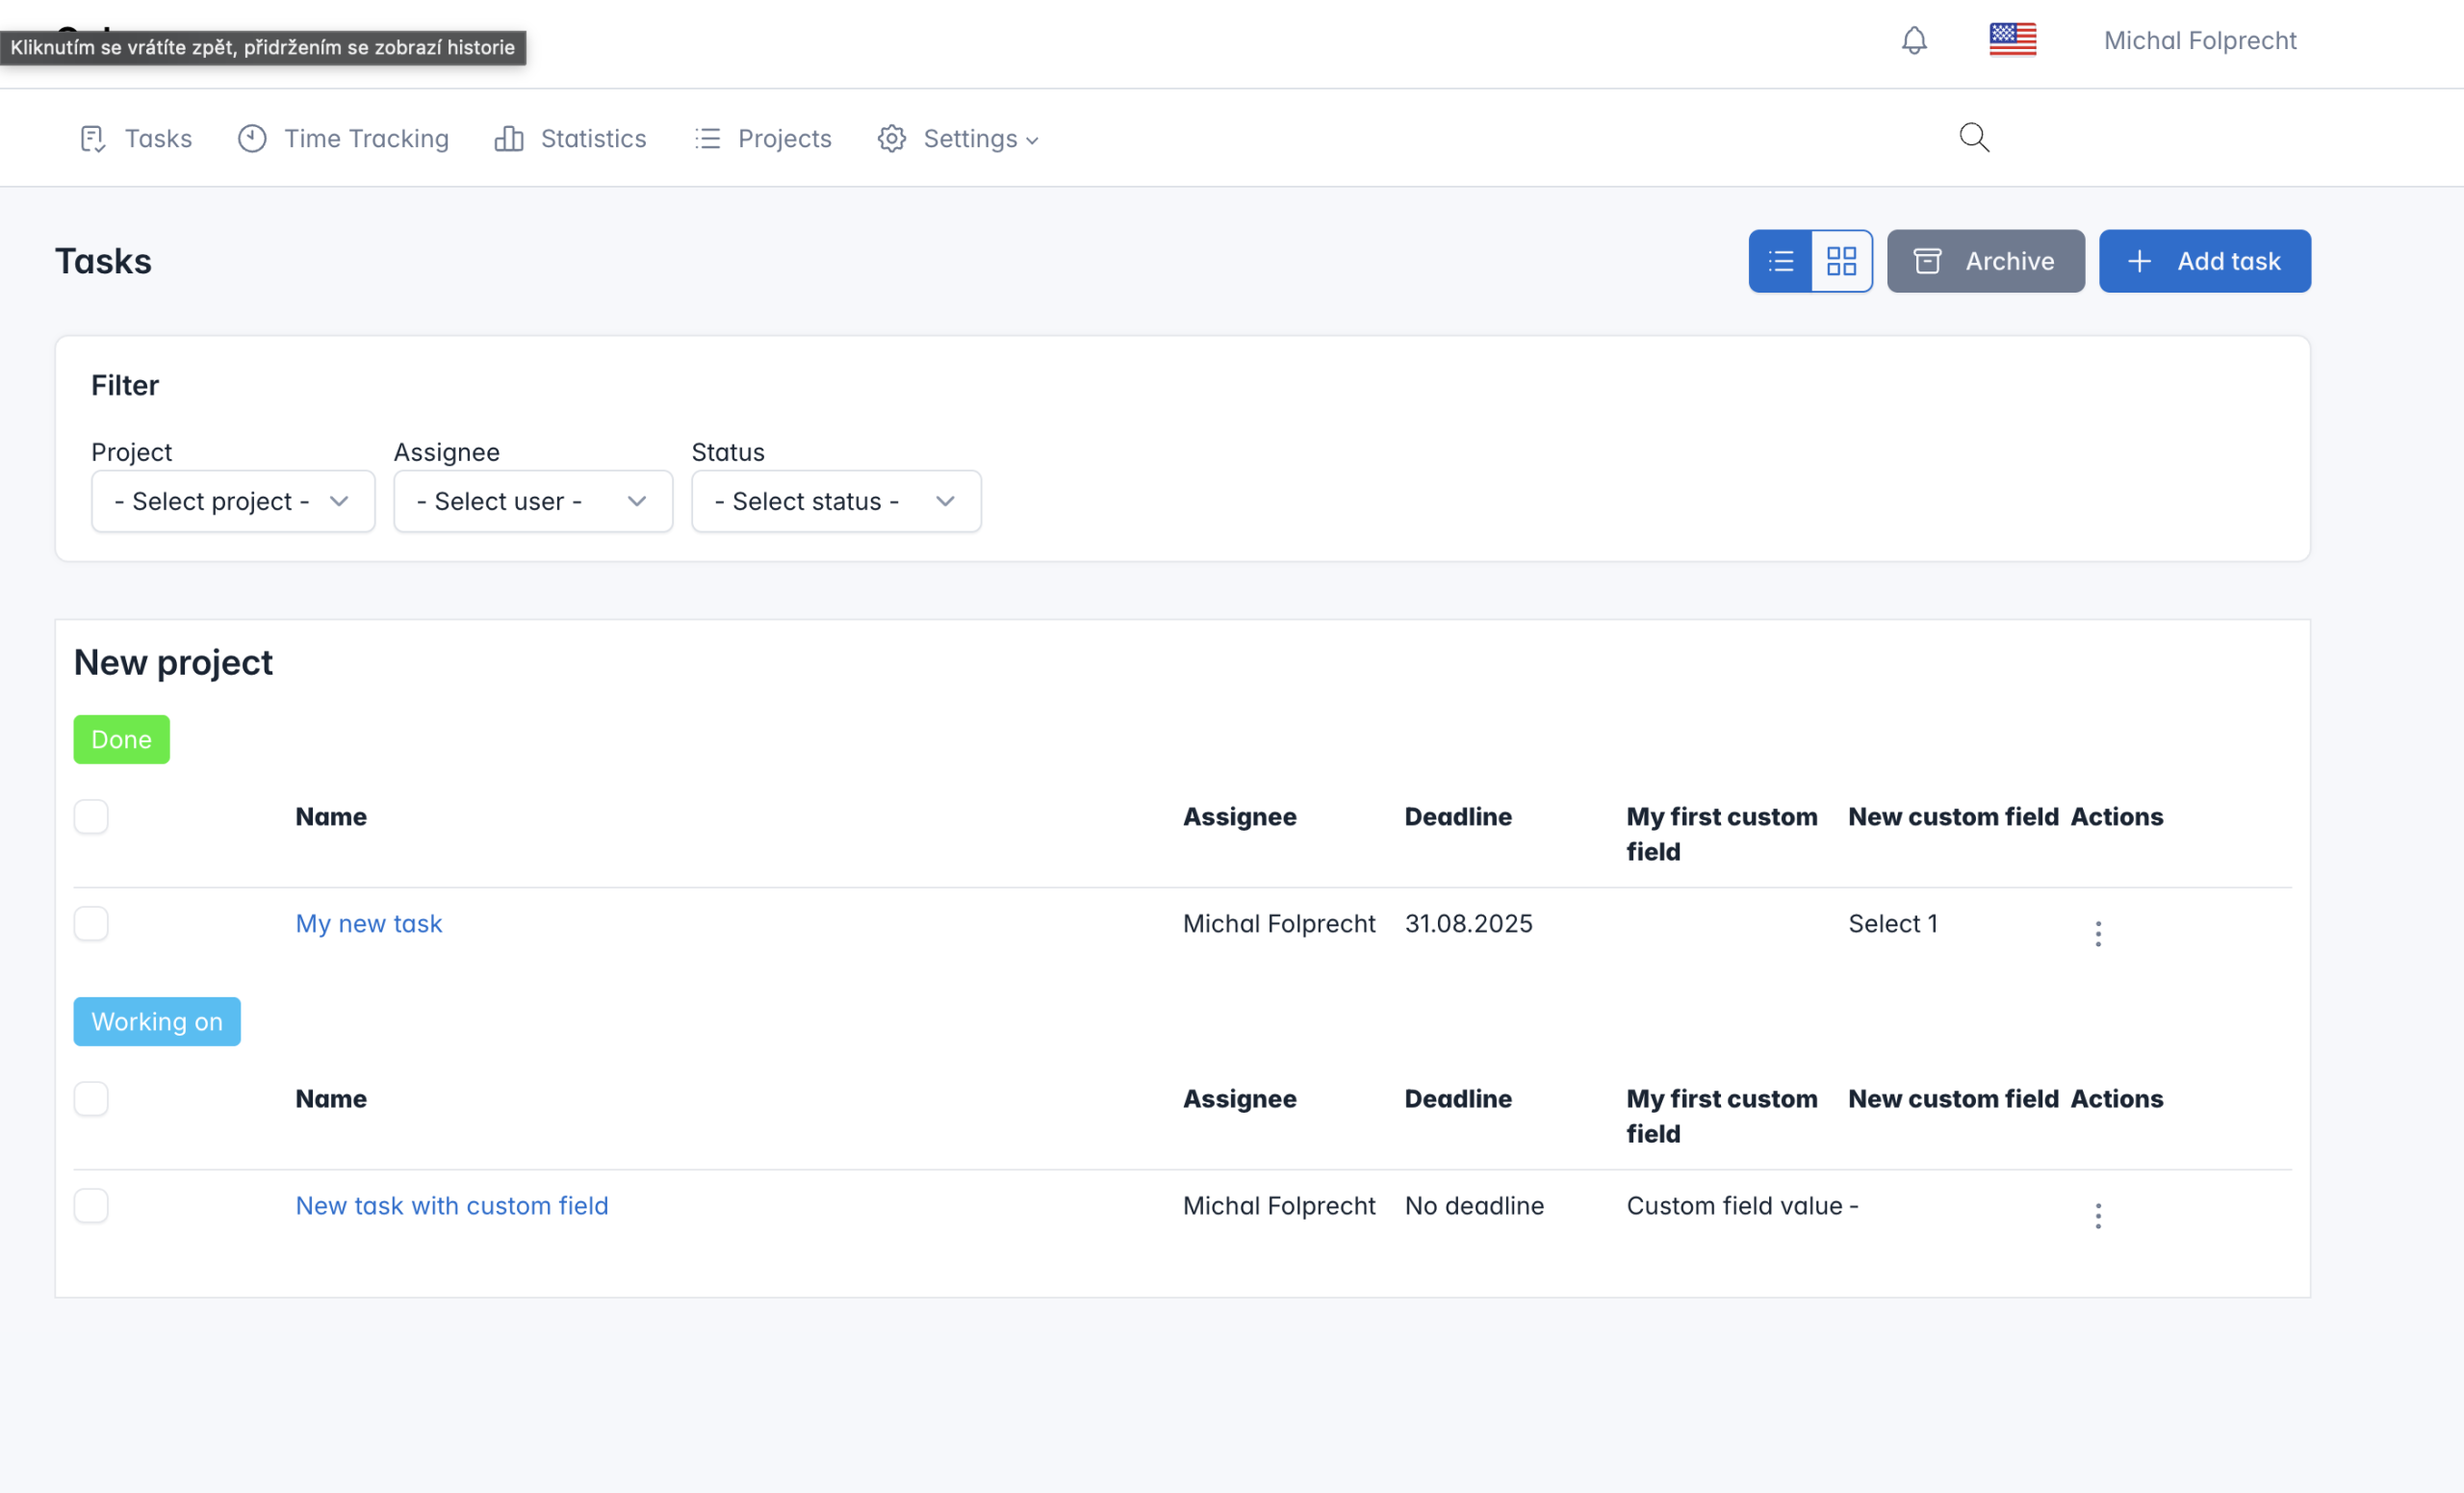
Task: Click the Statistics bar chart icon
Action: click(509, 138)
